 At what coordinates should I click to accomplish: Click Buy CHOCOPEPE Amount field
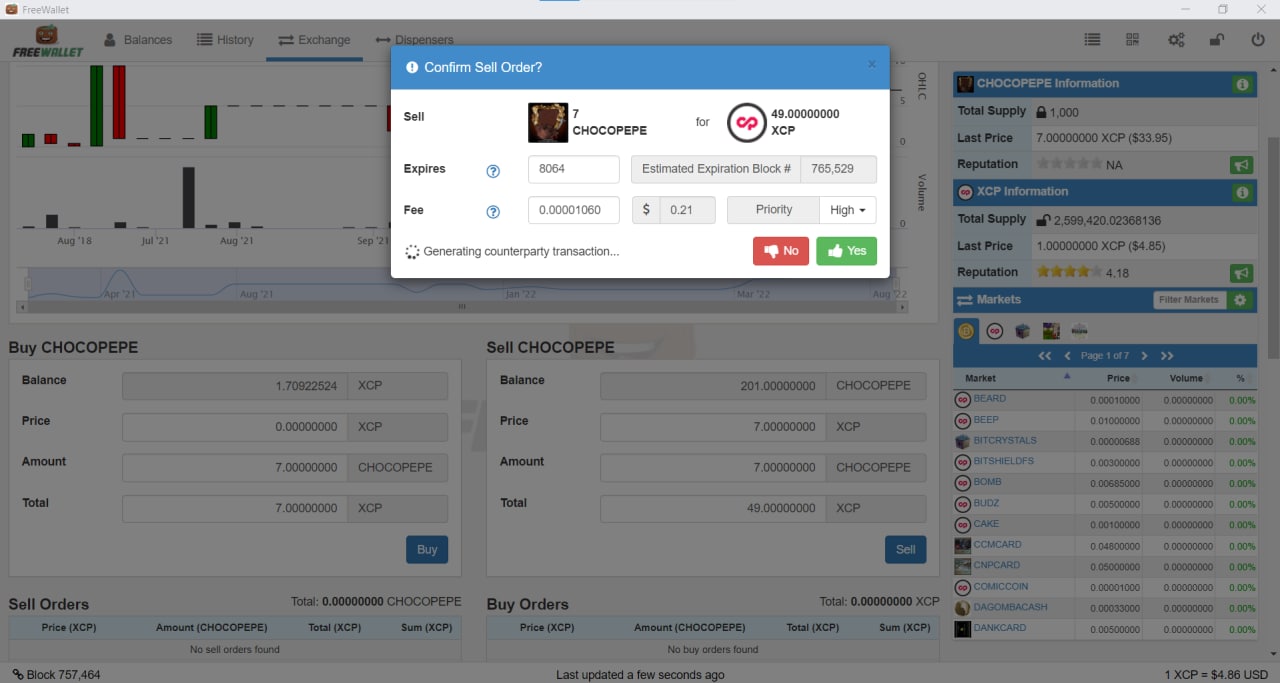point(235,467)
